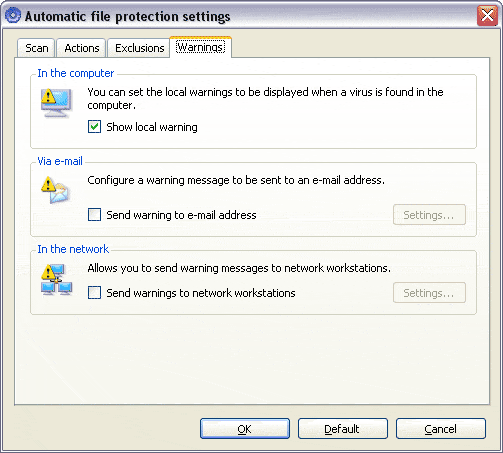Viewport: 503px width, 453px height.
Task: Switch to the Scan tab
Action: (36, 48)
